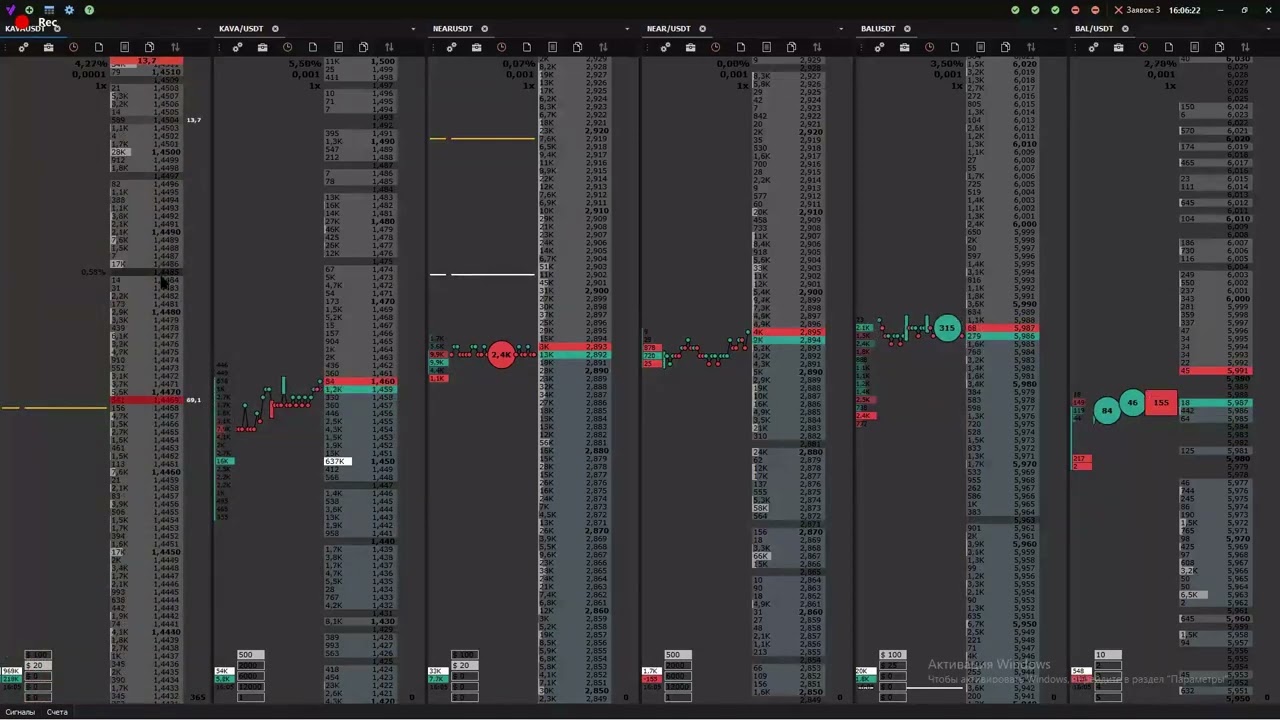Open NEARUSDT panel gears settings icon

point(451,47)
